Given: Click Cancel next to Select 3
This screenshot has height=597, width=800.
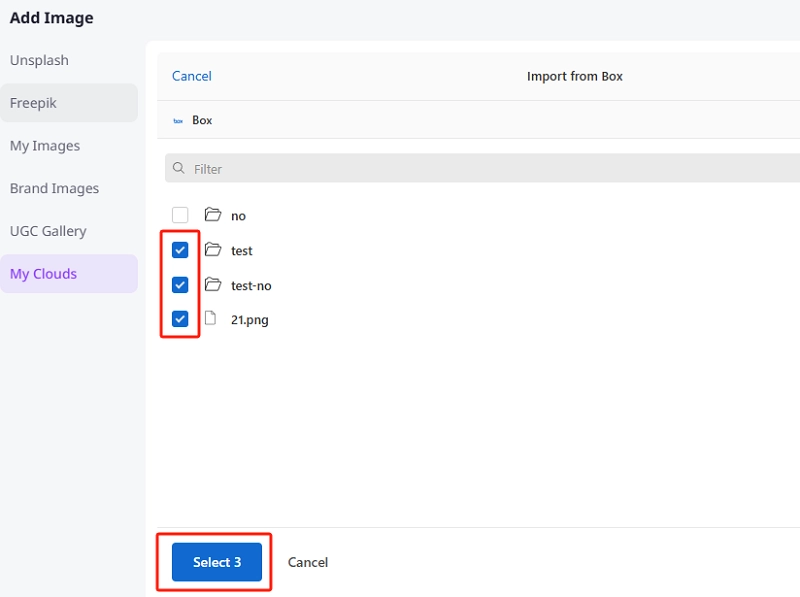Looking at the screenshot, I should 308,562.
